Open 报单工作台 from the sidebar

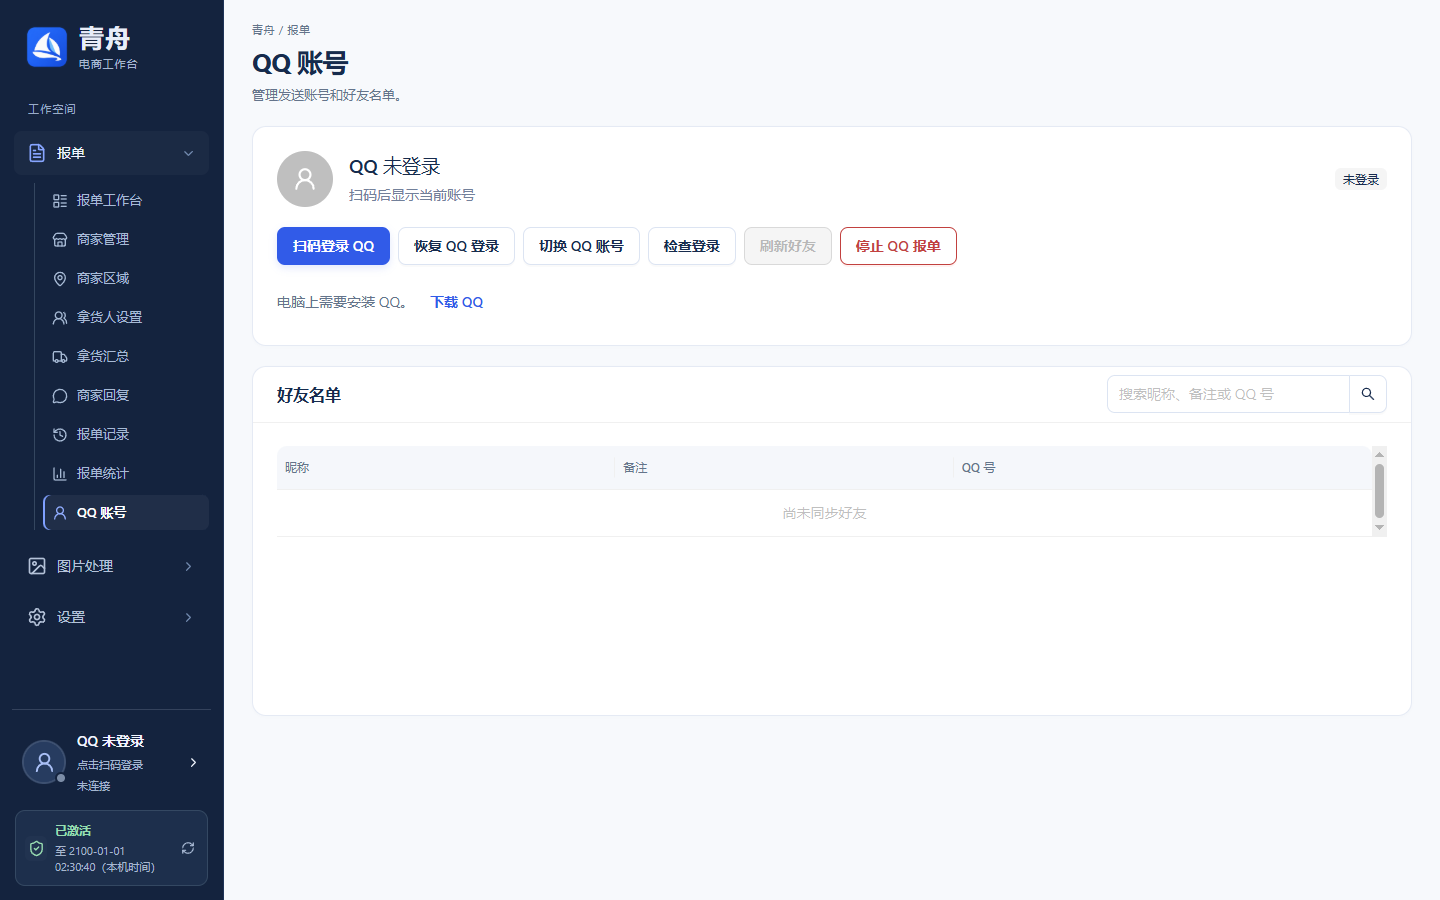click(x=126, y=200)
